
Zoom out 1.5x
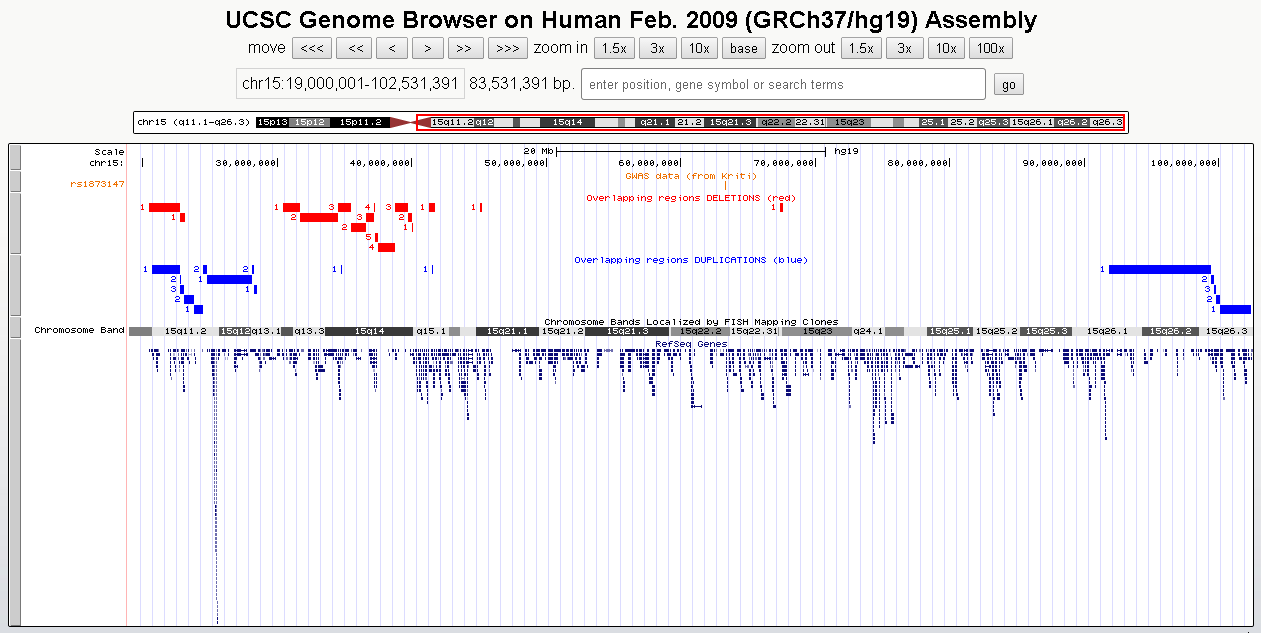coord(860,48)
